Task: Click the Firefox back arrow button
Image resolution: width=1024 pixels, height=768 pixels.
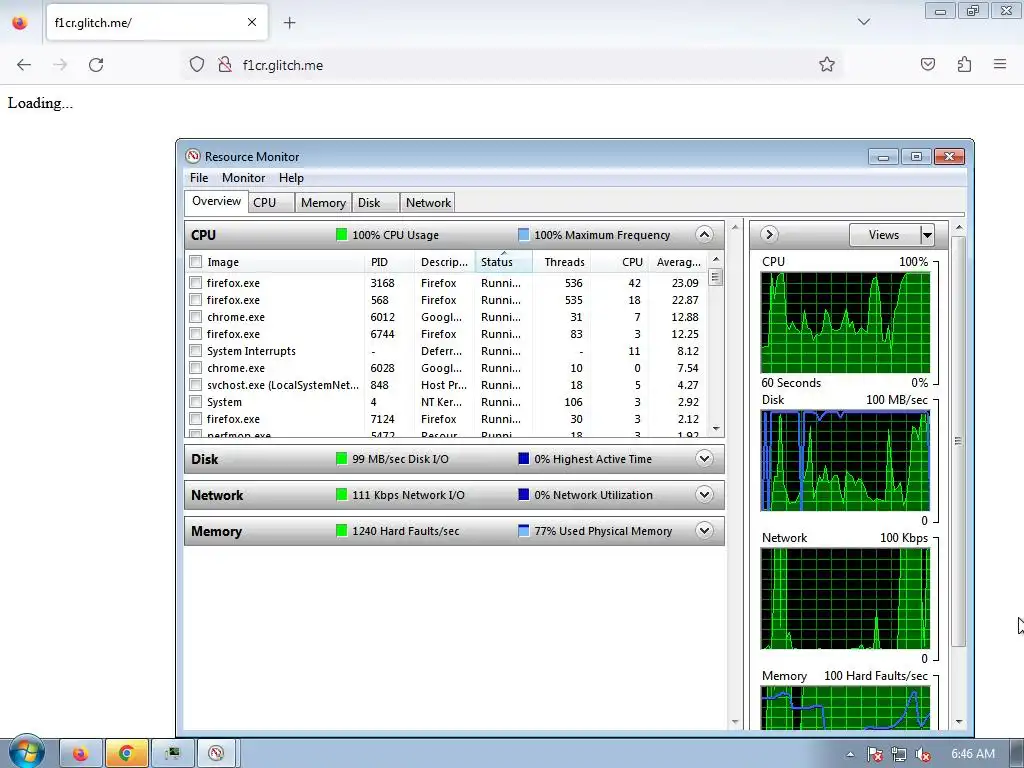Action: tap(24, 65)
